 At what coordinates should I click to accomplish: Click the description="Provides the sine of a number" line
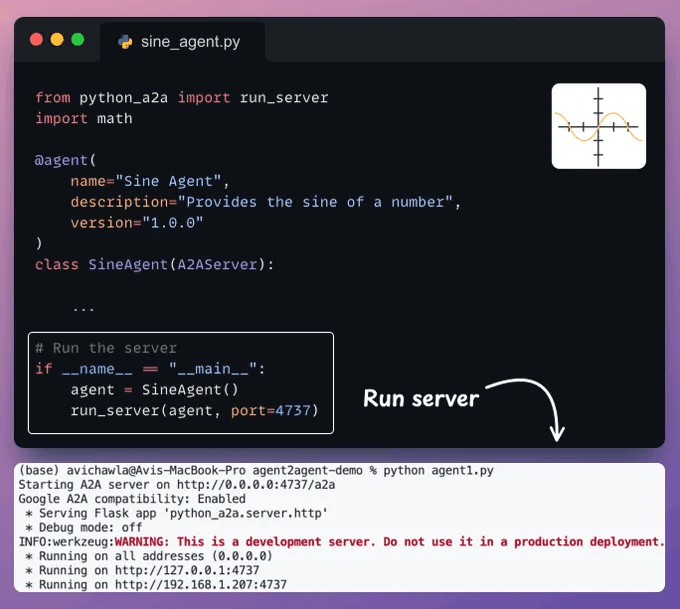click(x=265, y=202)
